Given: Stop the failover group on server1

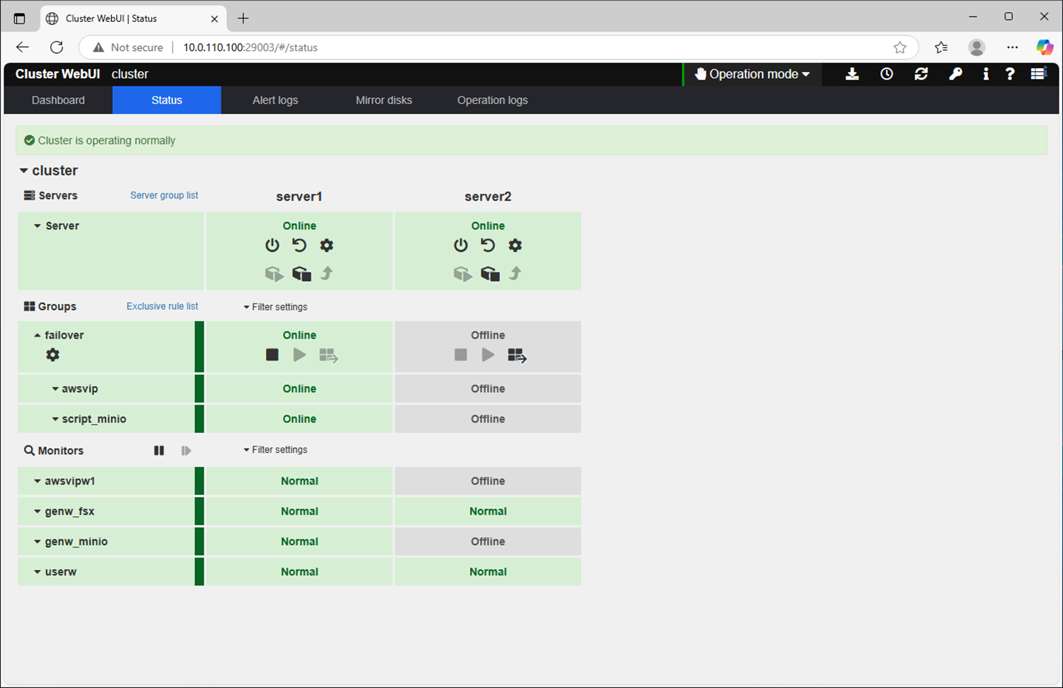Looking at the screenshot, I should click(272, 355).
